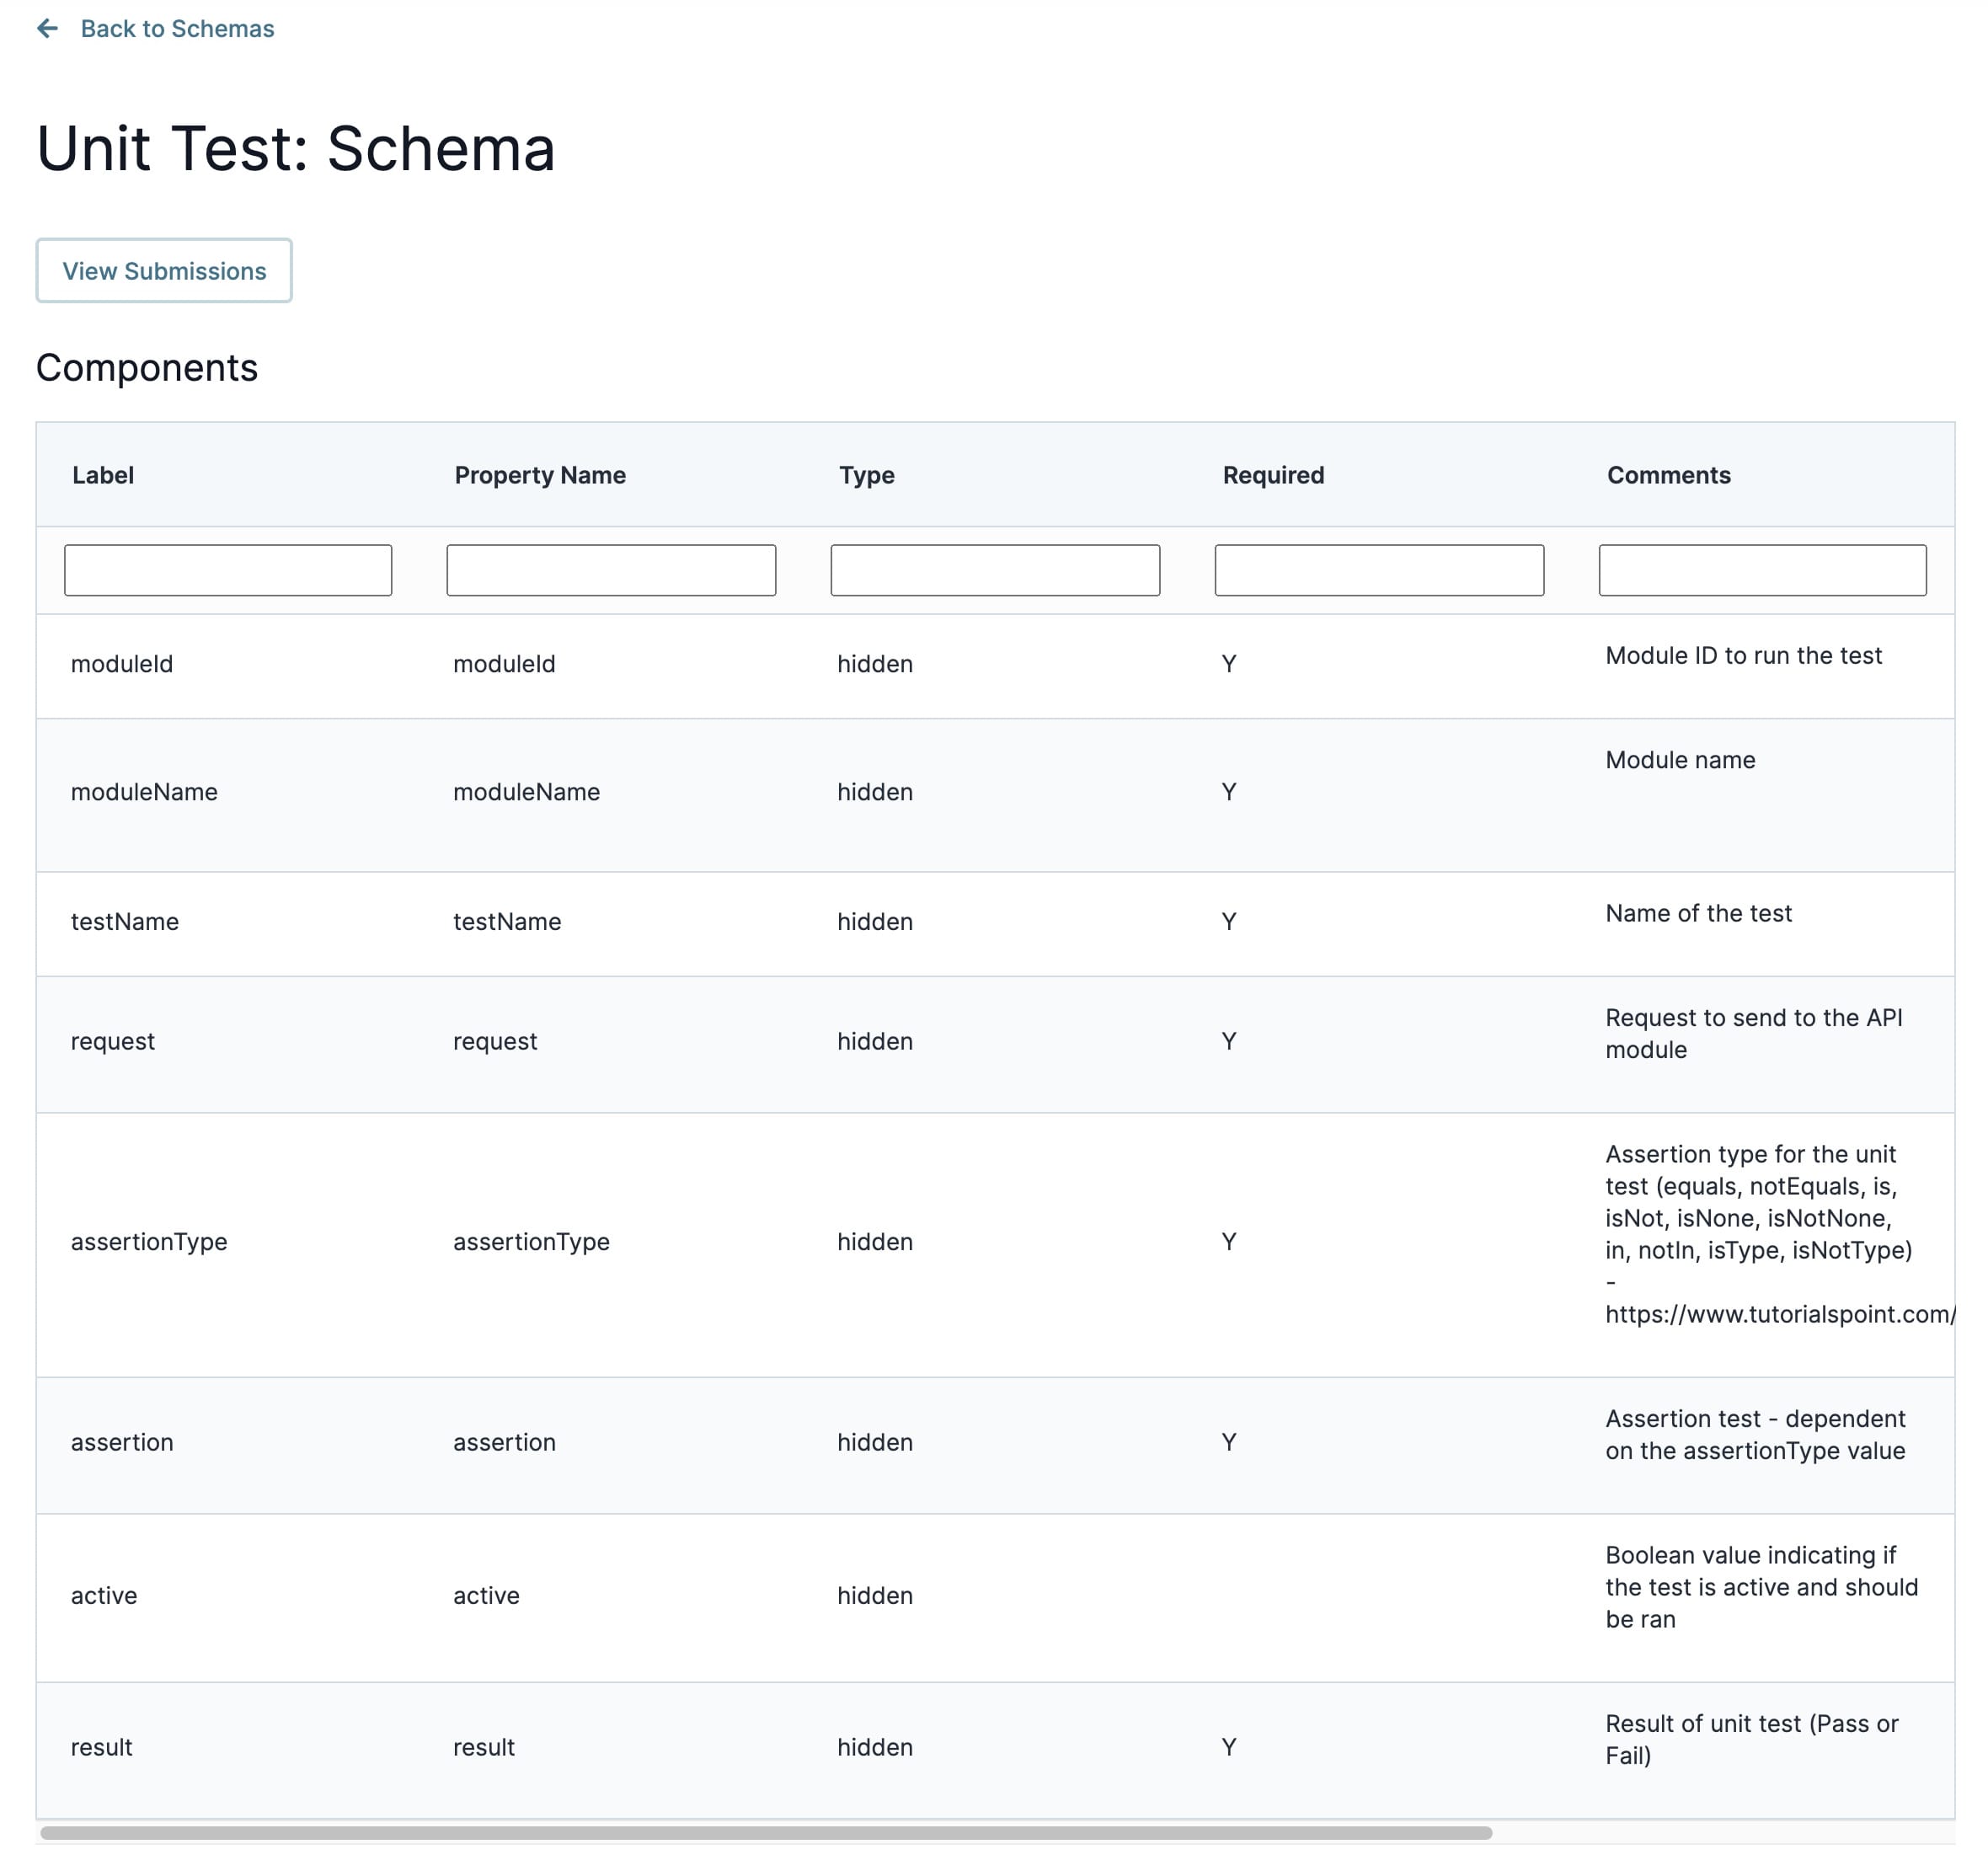Click the horizontal scrollbar under the table

coord(766,1833)
